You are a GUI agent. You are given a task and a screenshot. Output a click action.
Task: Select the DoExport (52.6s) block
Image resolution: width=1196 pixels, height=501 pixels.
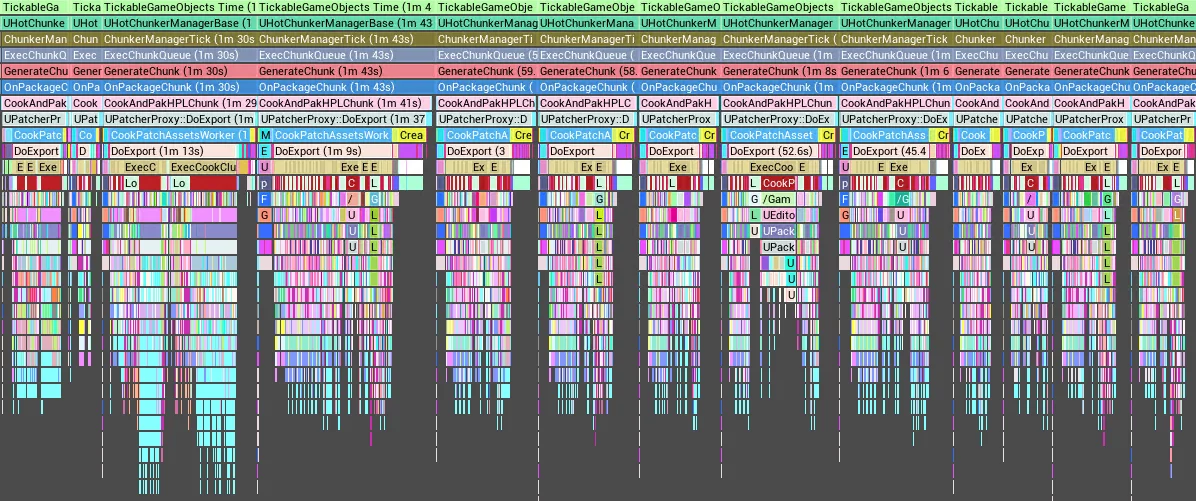click(770, 151)
